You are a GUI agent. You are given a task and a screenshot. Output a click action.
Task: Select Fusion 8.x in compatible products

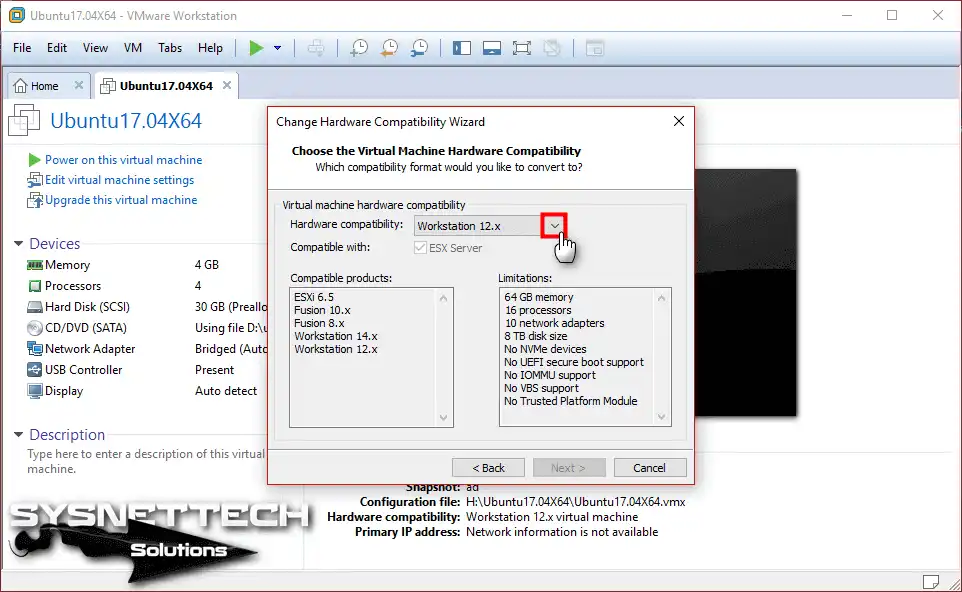[x=319, y=323]
